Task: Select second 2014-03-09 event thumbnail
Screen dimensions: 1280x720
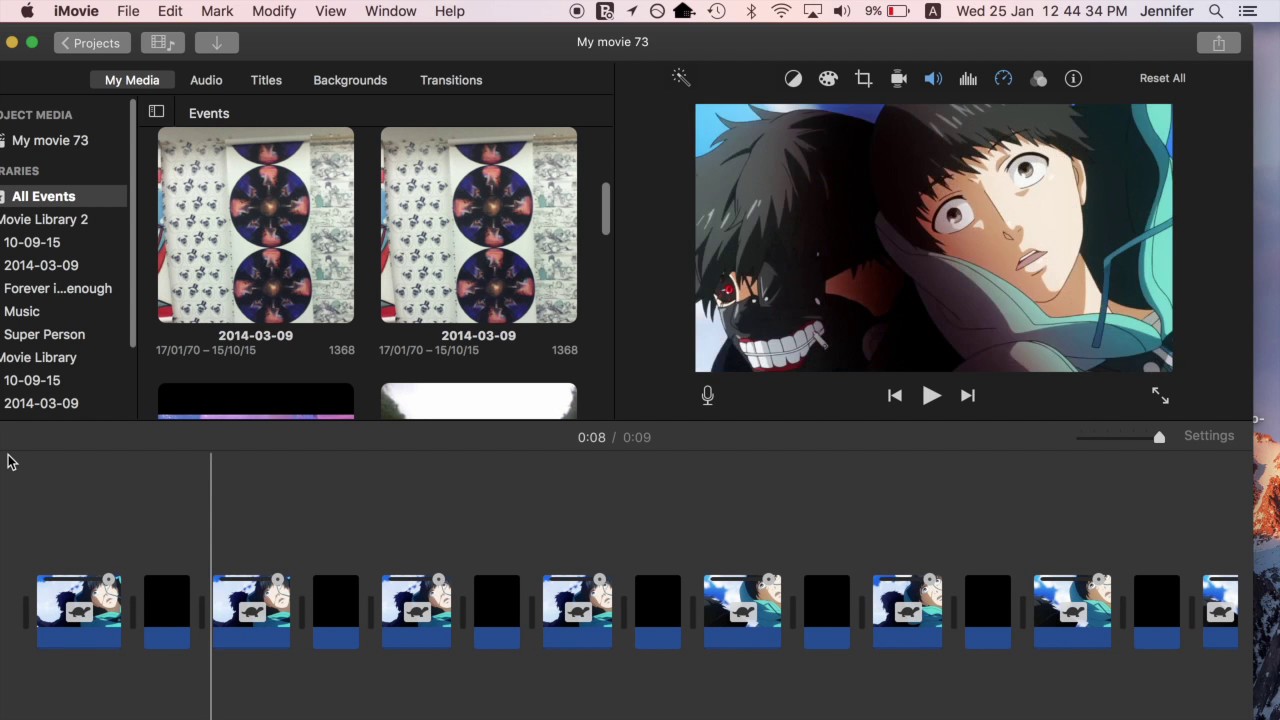Action: (479, 225)
